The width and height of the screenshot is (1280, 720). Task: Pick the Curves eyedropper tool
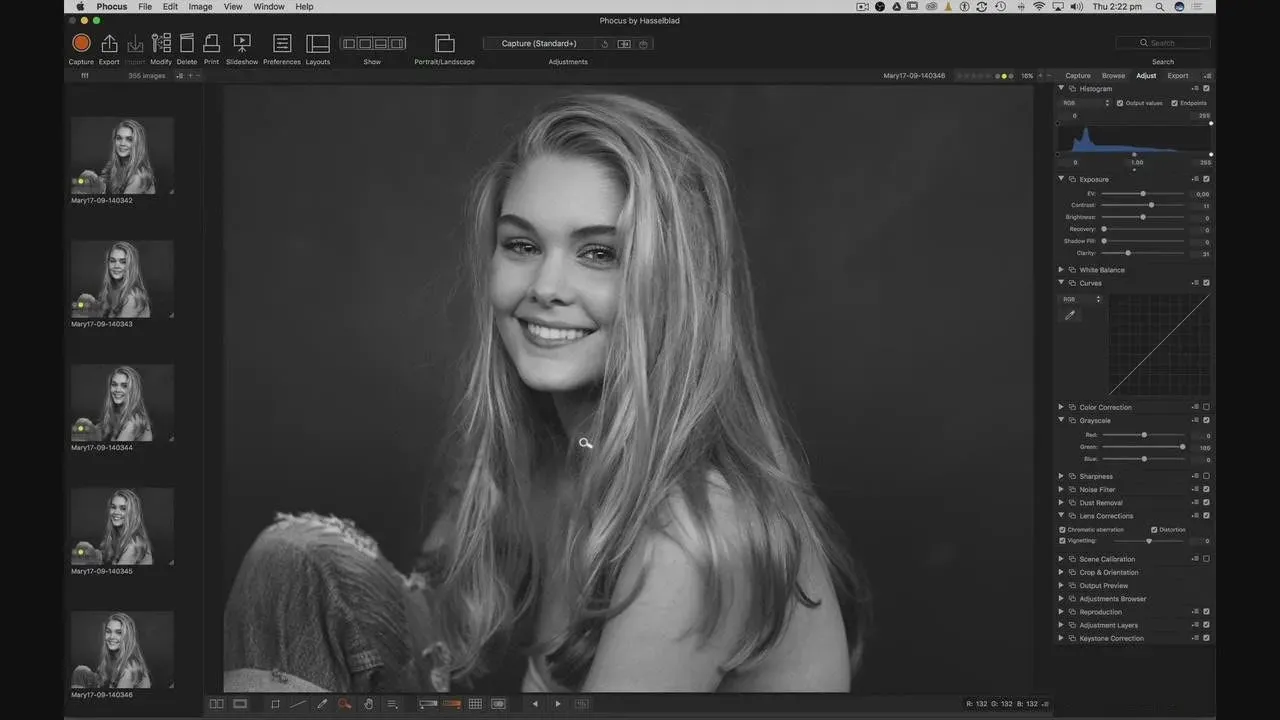1070,315
